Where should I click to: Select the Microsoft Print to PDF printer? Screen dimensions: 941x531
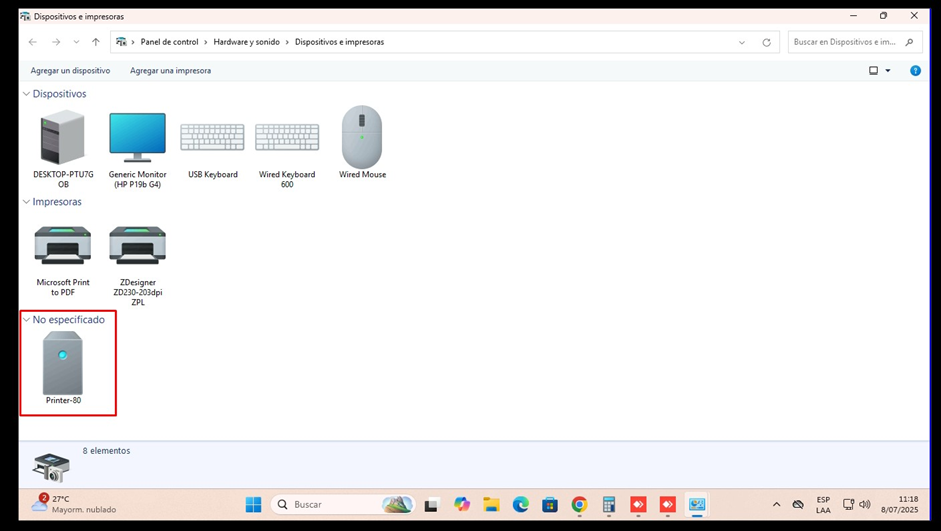[62, 246]
